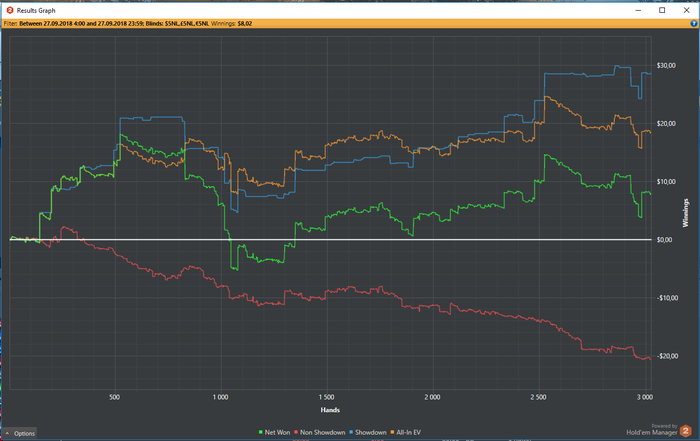The height and width of the screenshot is (441, 700).
Task: Click the $30,00 axis label
Action: (666, 66)
